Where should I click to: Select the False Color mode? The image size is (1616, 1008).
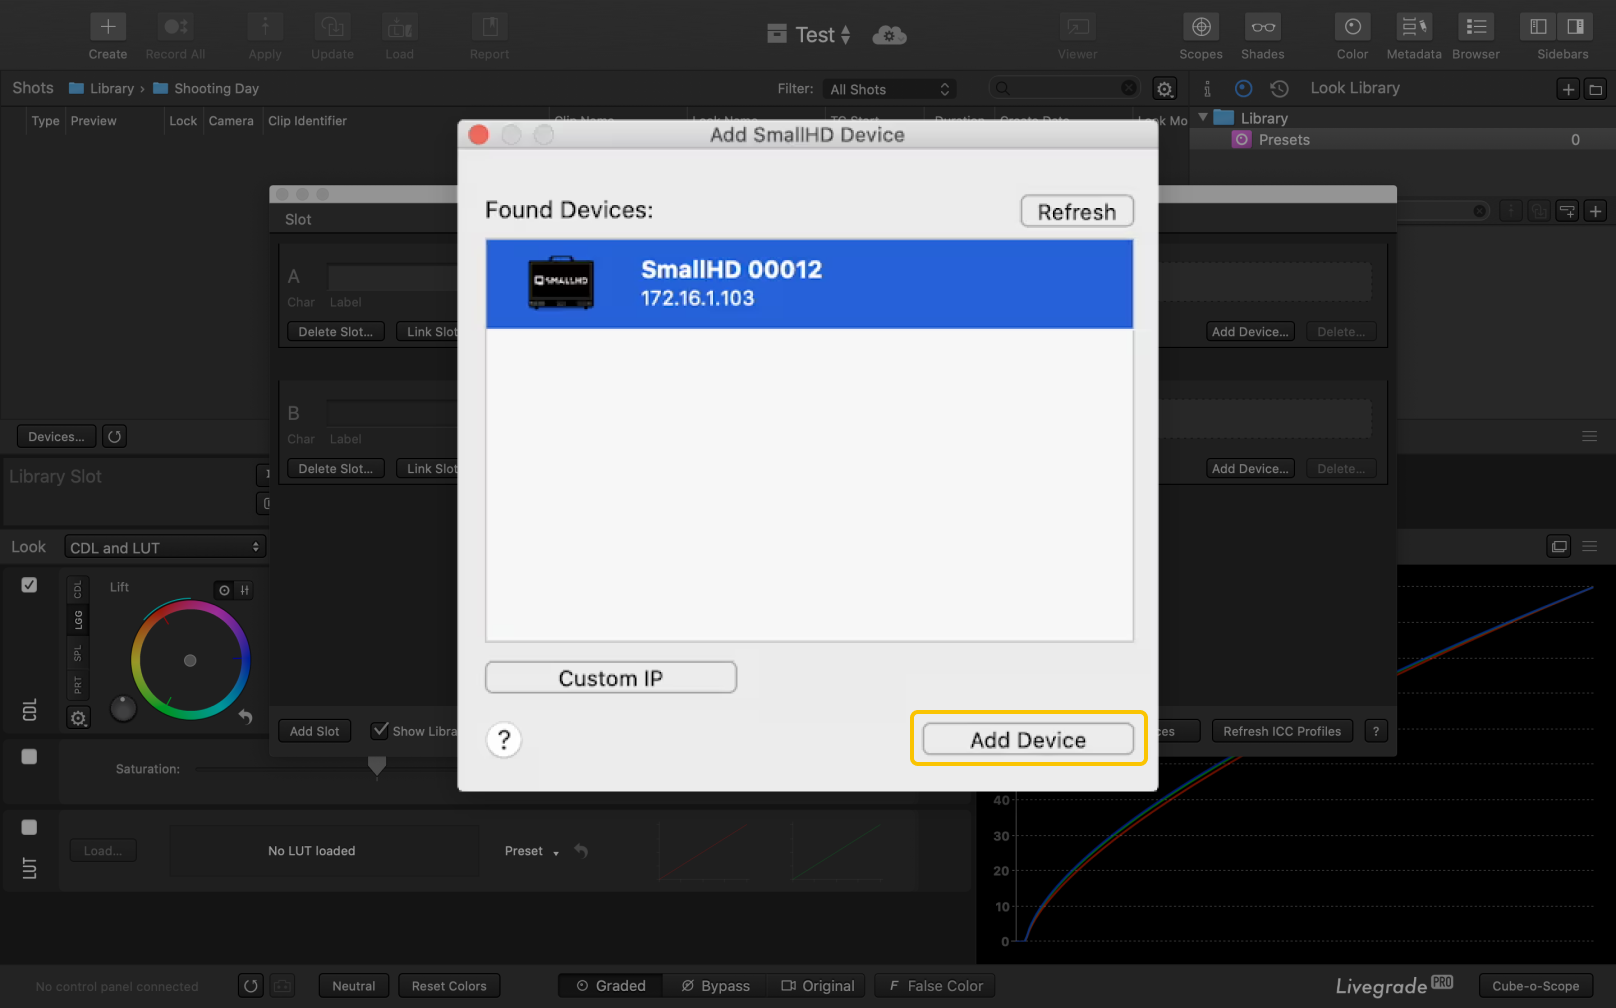(x=935, y=986)
